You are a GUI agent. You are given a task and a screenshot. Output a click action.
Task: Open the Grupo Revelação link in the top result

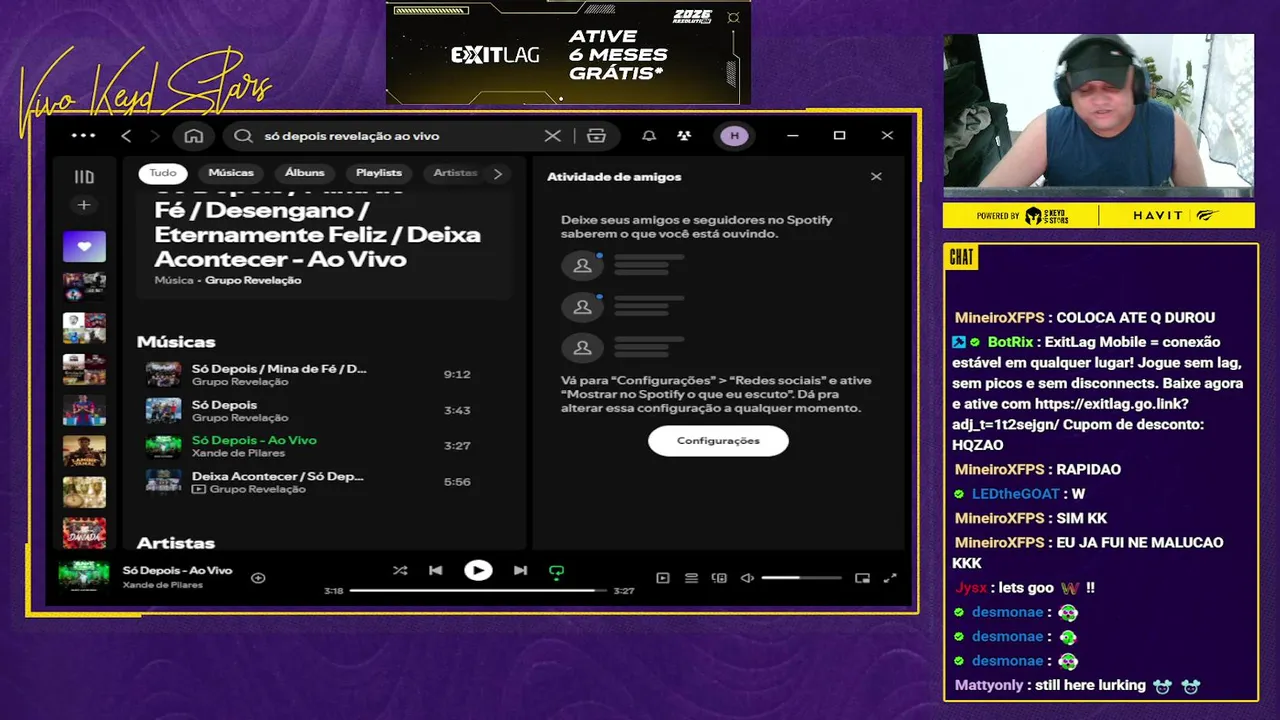pyautogui.click(x=253, y=281)
